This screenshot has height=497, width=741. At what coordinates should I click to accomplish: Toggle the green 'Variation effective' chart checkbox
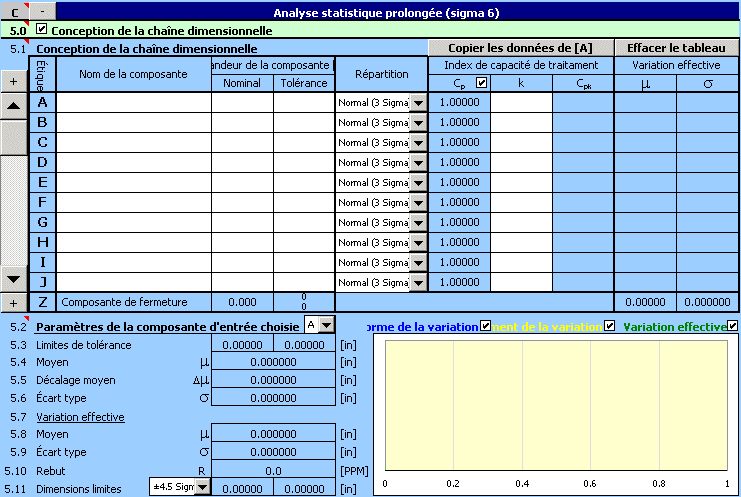point(732,326)
